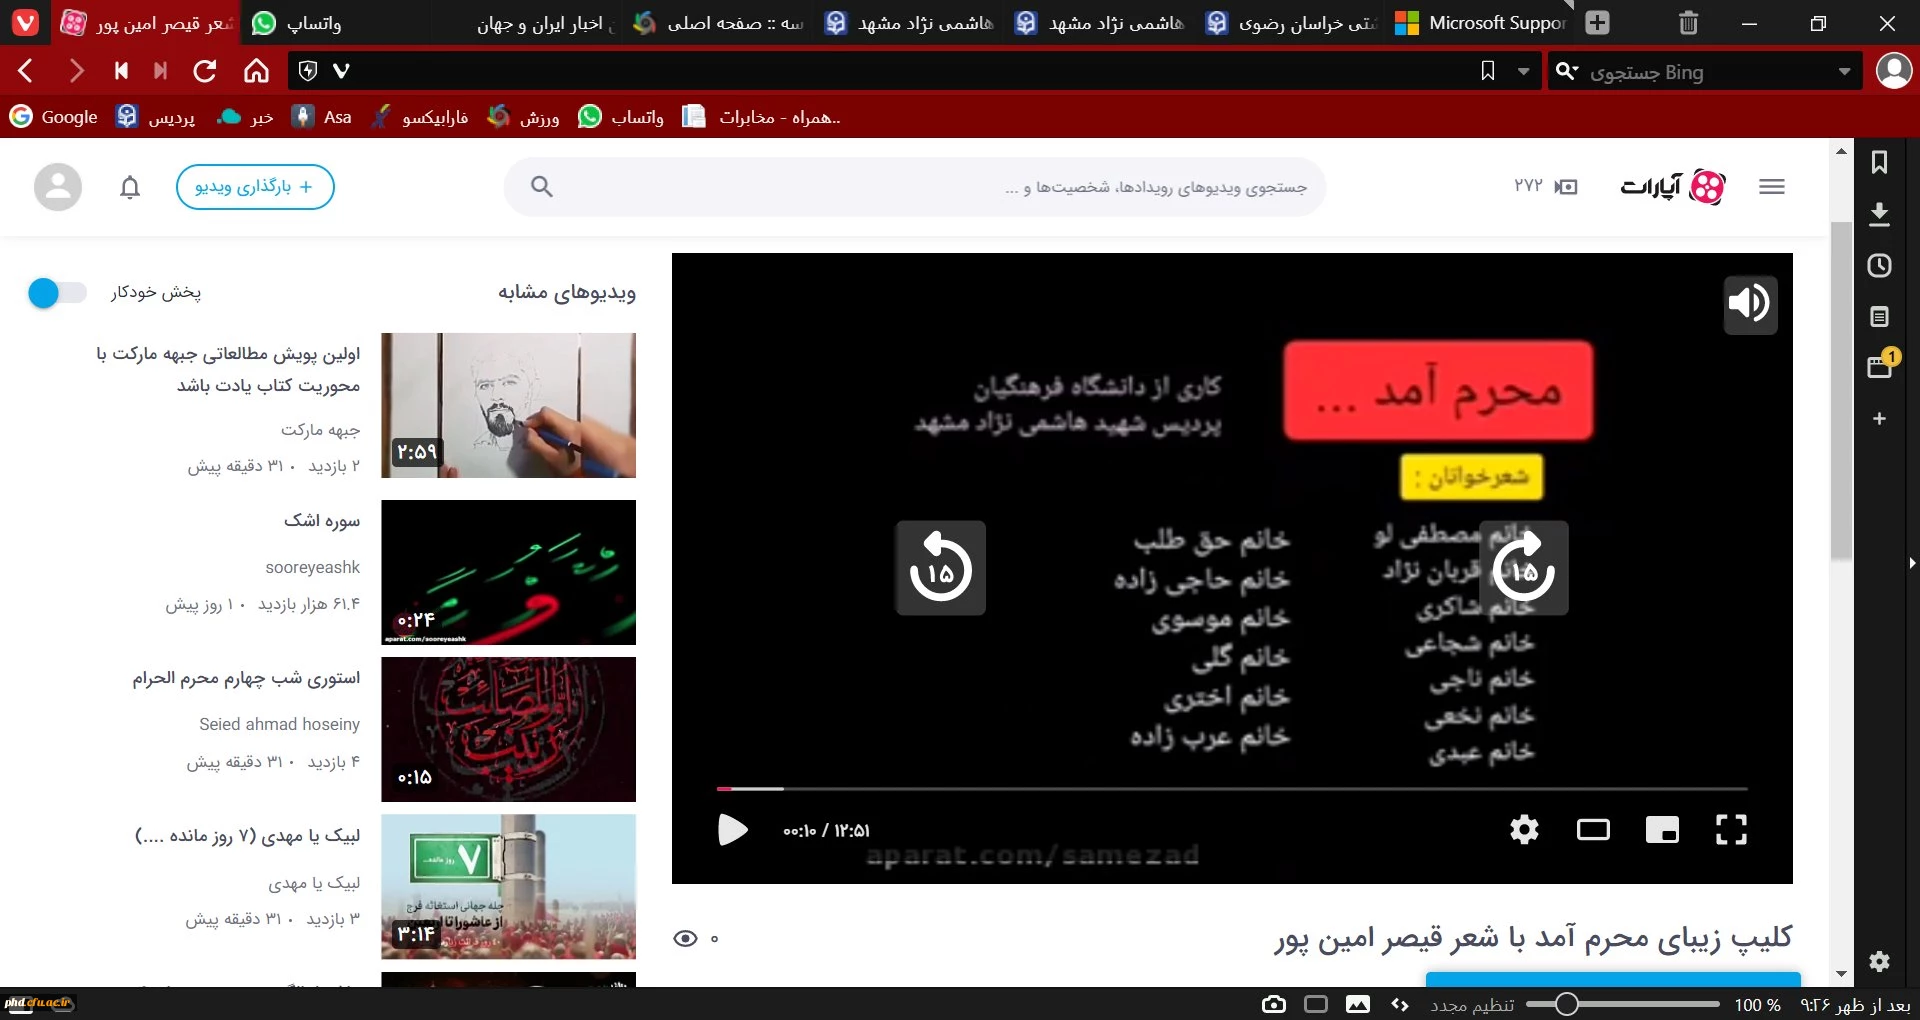Enter fullscreen mode in video player
This screenshot has height=1020, width=1920.
pos(1731,830)
